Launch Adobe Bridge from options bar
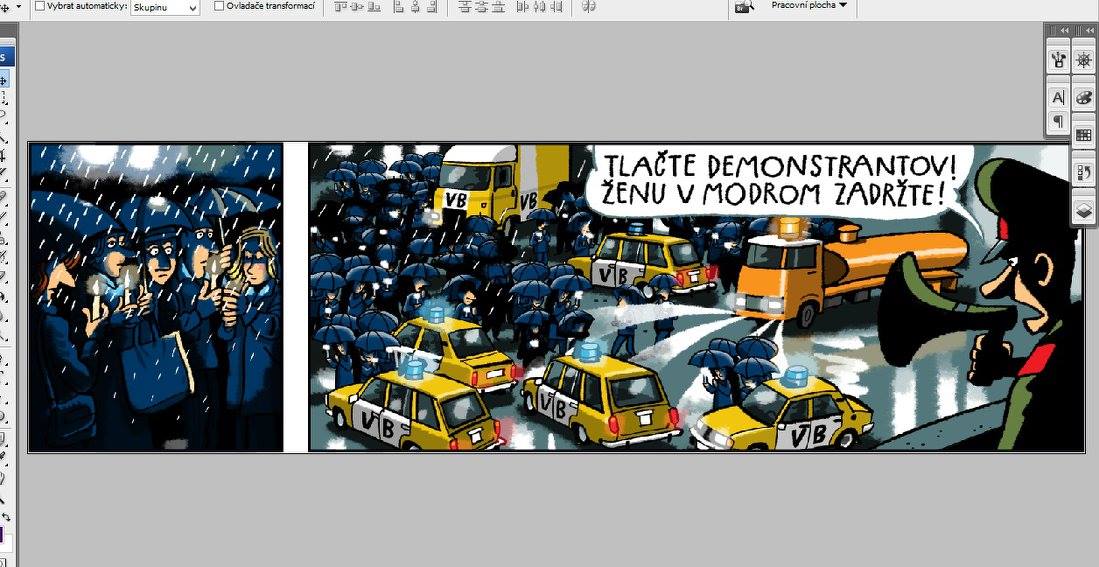Screen dimensions: 1099x567 [744, 6]
